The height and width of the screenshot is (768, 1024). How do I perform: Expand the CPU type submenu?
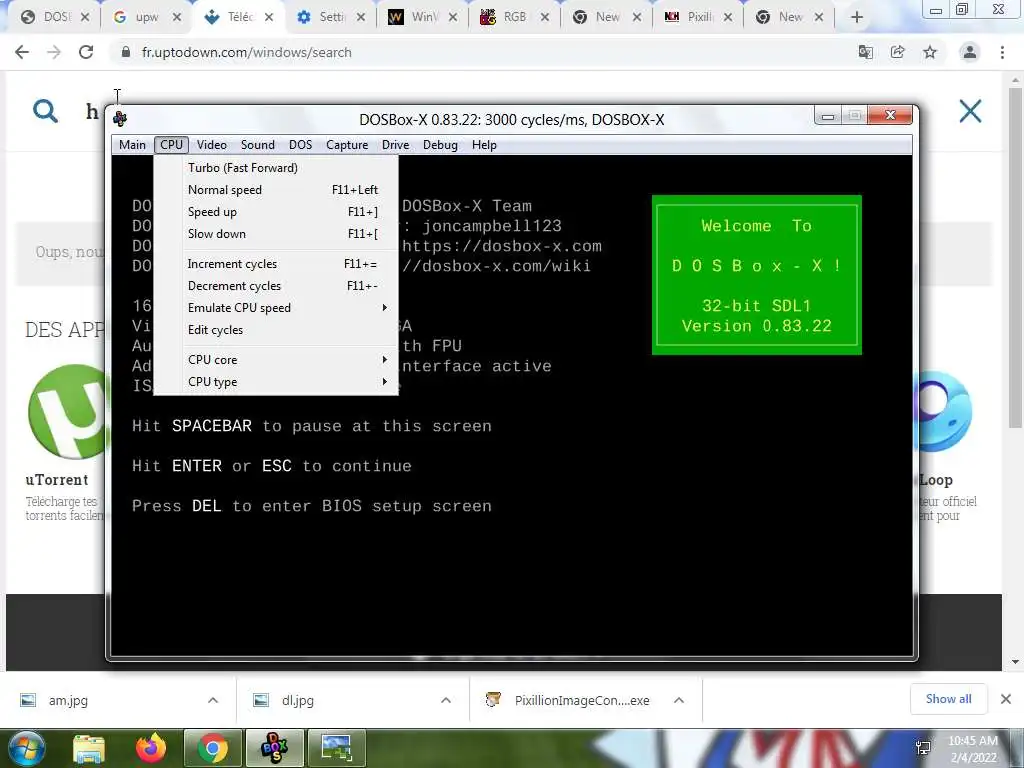276,382
